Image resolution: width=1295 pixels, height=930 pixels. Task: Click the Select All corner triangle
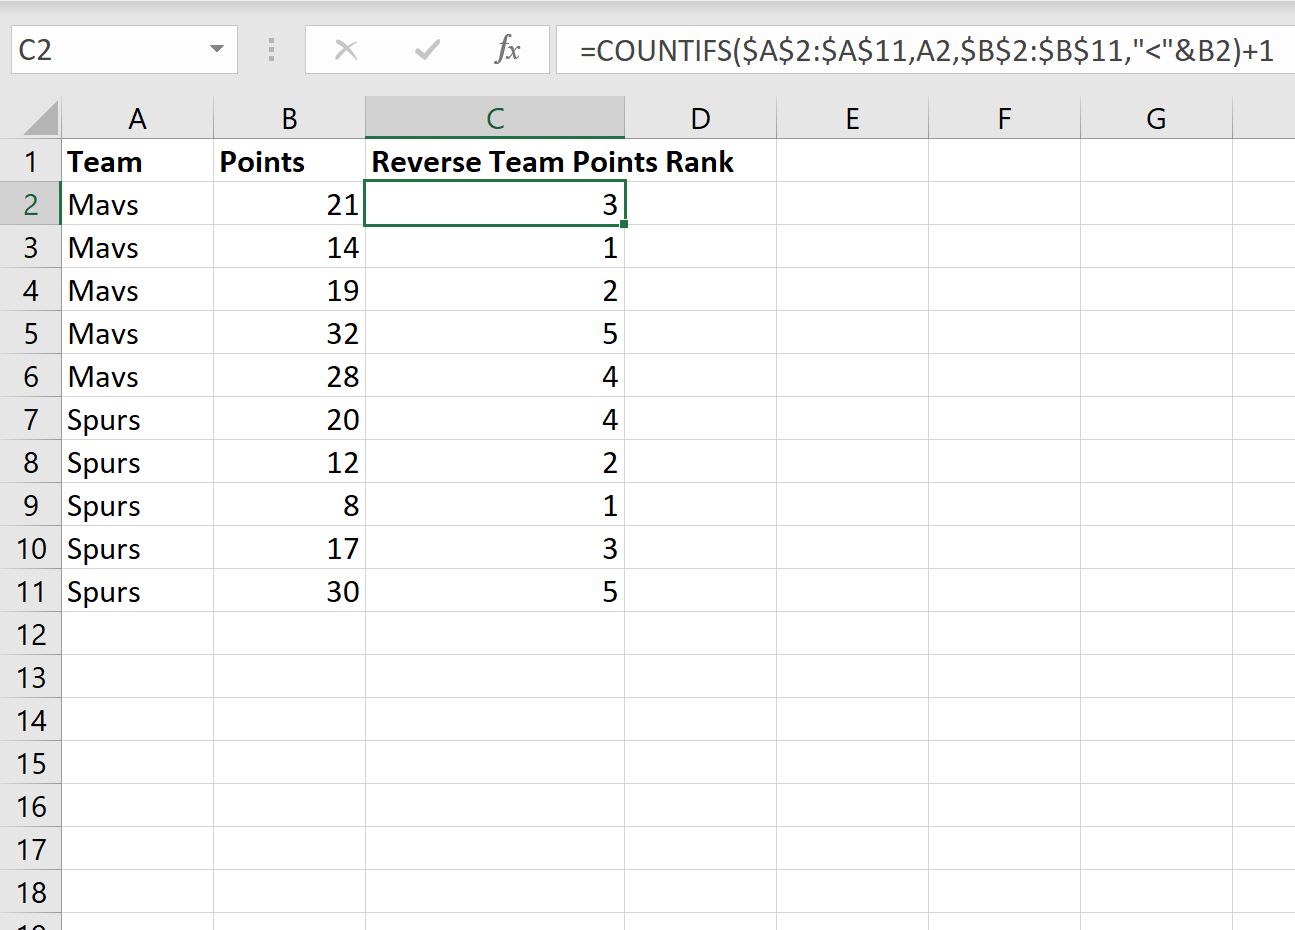(x=41, y=118)
